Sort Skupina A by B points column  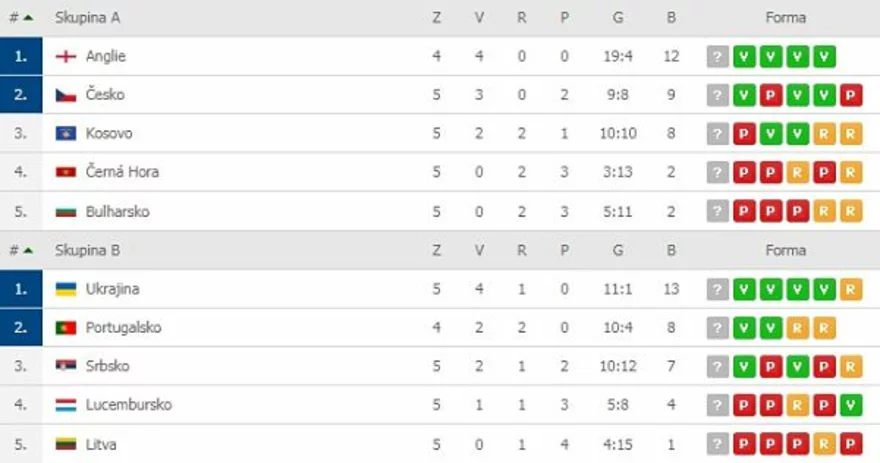(x=671, y=17)
